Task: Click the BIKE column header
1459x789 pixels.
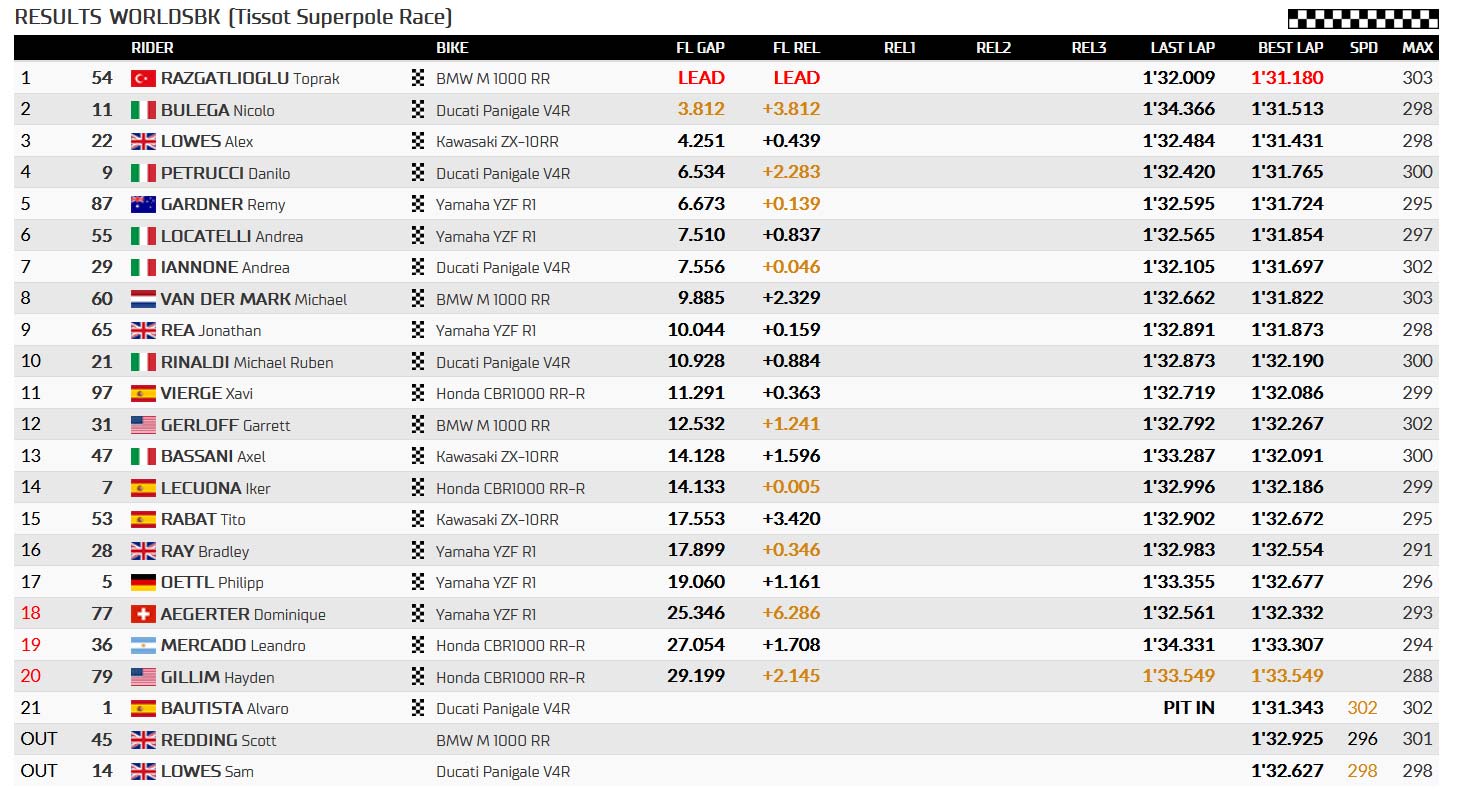Action: 452,47
